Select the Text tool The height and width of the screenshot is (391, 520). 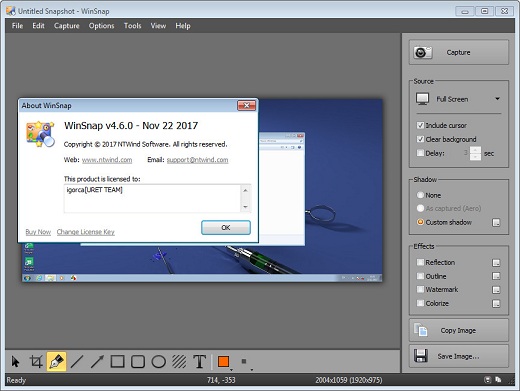pos(200,362)
